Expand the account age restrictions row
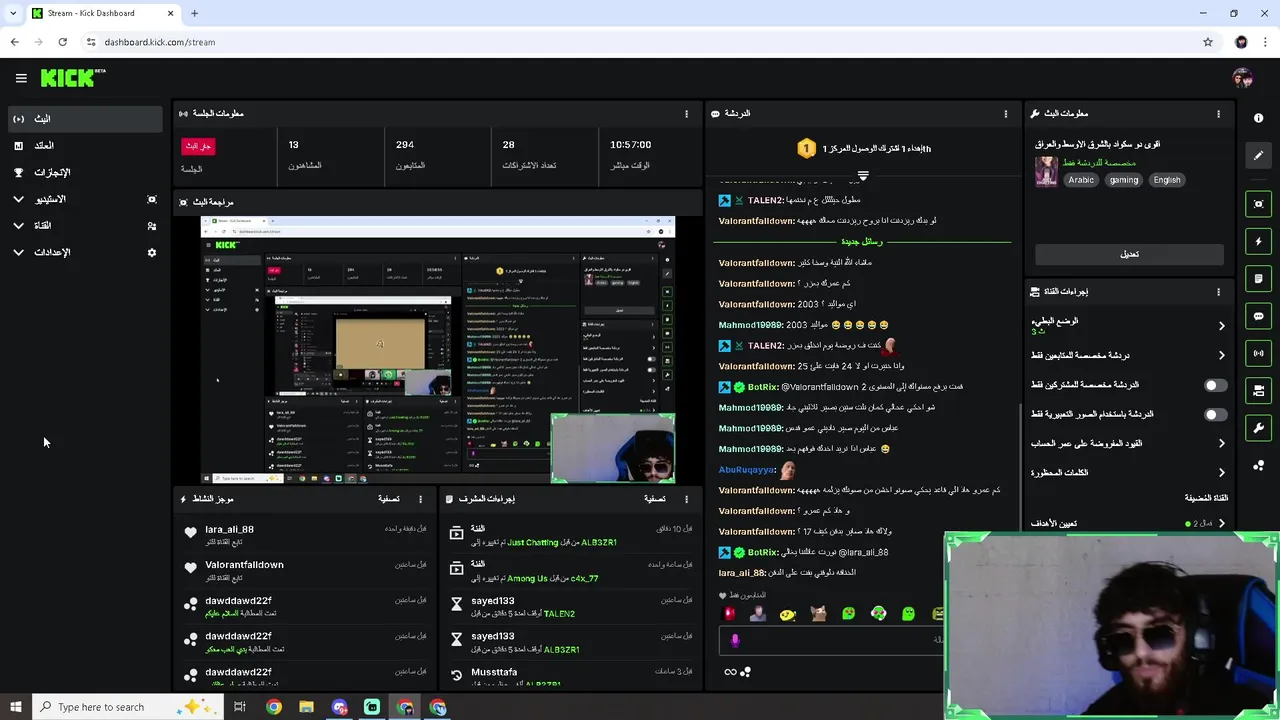 pos(1129,443)
